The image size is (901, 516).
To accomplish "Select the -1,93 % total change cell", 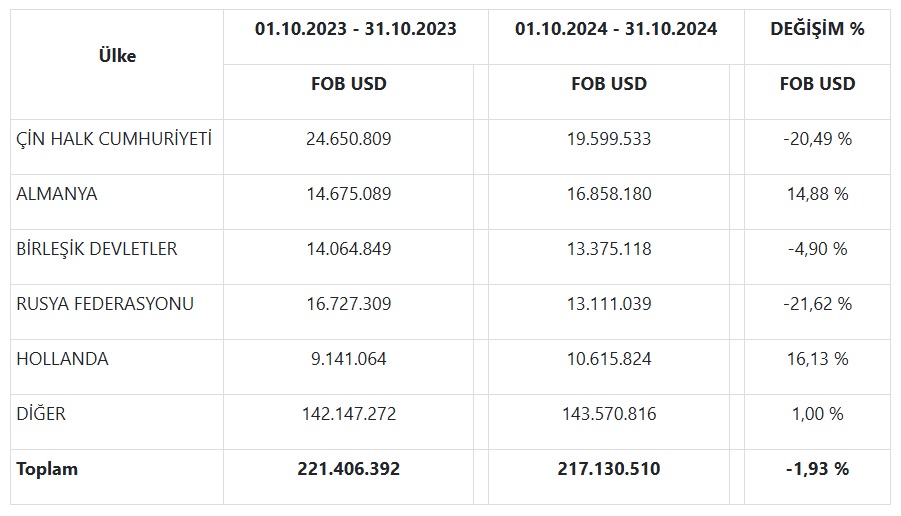I will click(x=817, y=469).
